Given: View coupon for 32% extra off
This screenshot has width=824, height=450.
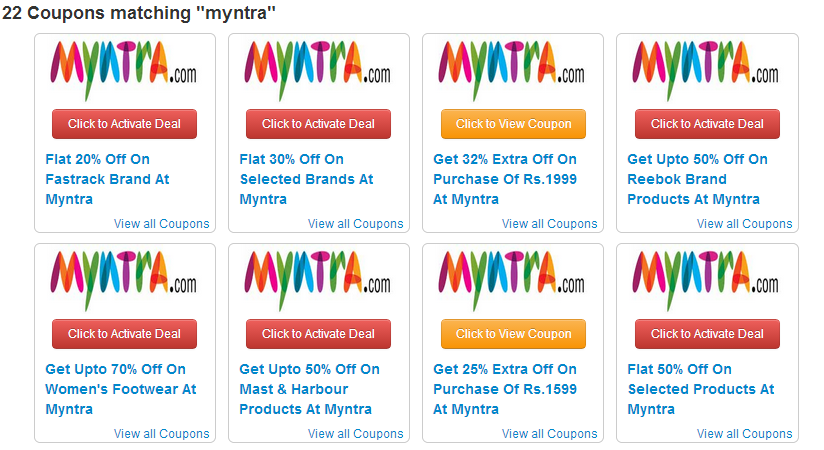Looking at the screenshot, I should click(x=513, y=124).
